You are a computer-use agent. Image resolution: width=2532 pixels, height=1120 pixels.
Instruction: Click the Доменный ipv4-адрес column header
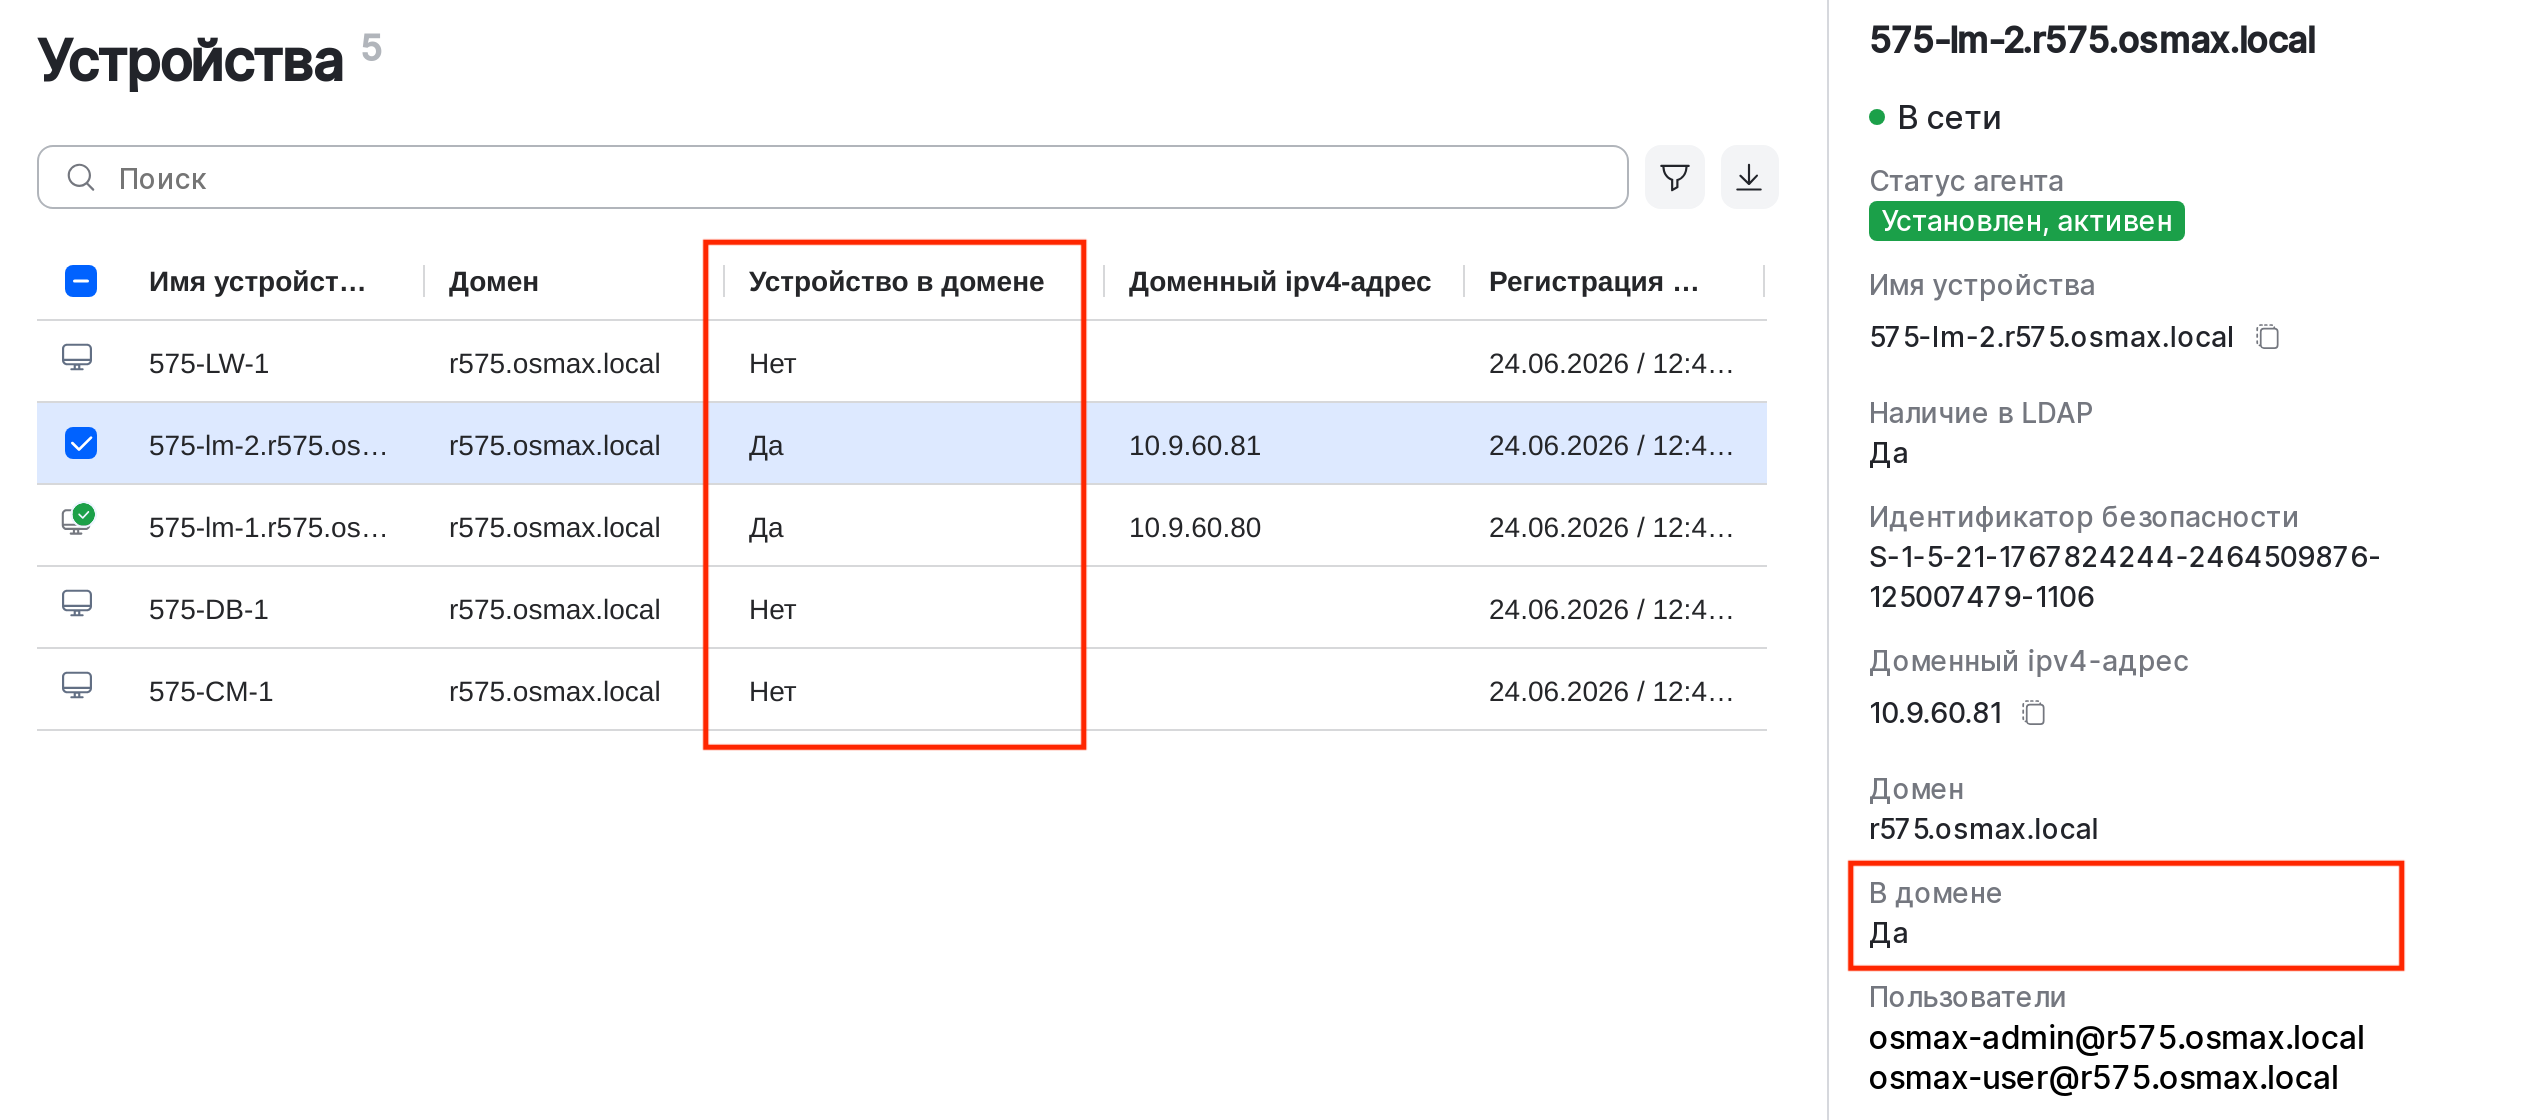1279,282
